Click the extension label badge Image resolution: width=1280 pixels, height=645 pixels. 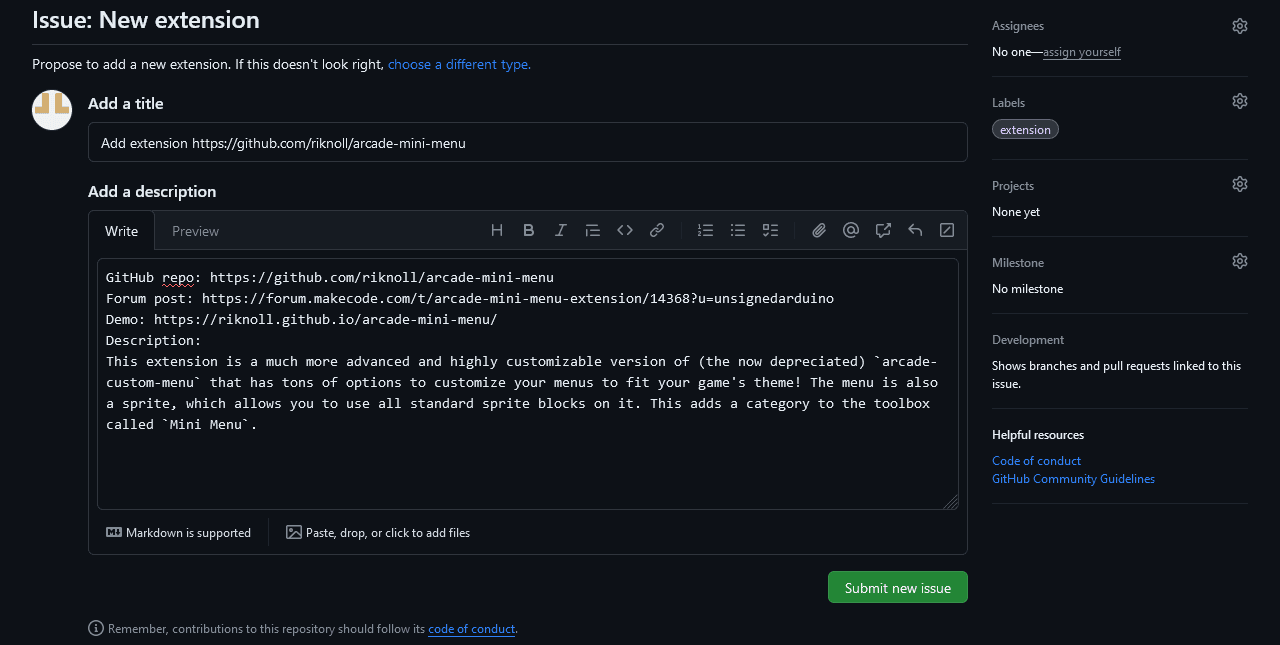click(1025, 129)
